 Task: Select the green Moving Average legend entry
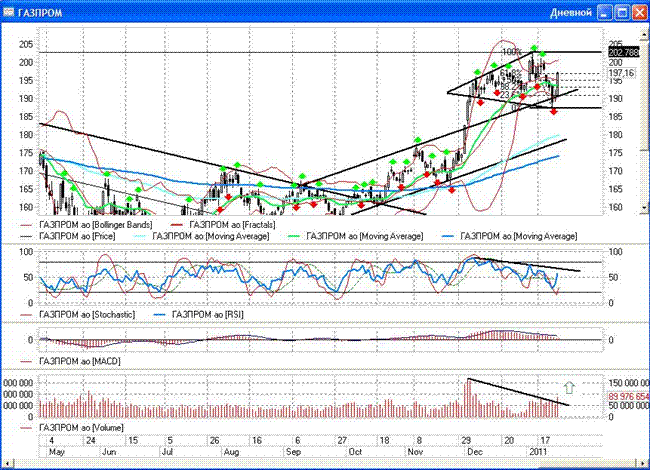pyautogui.click(x=355, y=236)
